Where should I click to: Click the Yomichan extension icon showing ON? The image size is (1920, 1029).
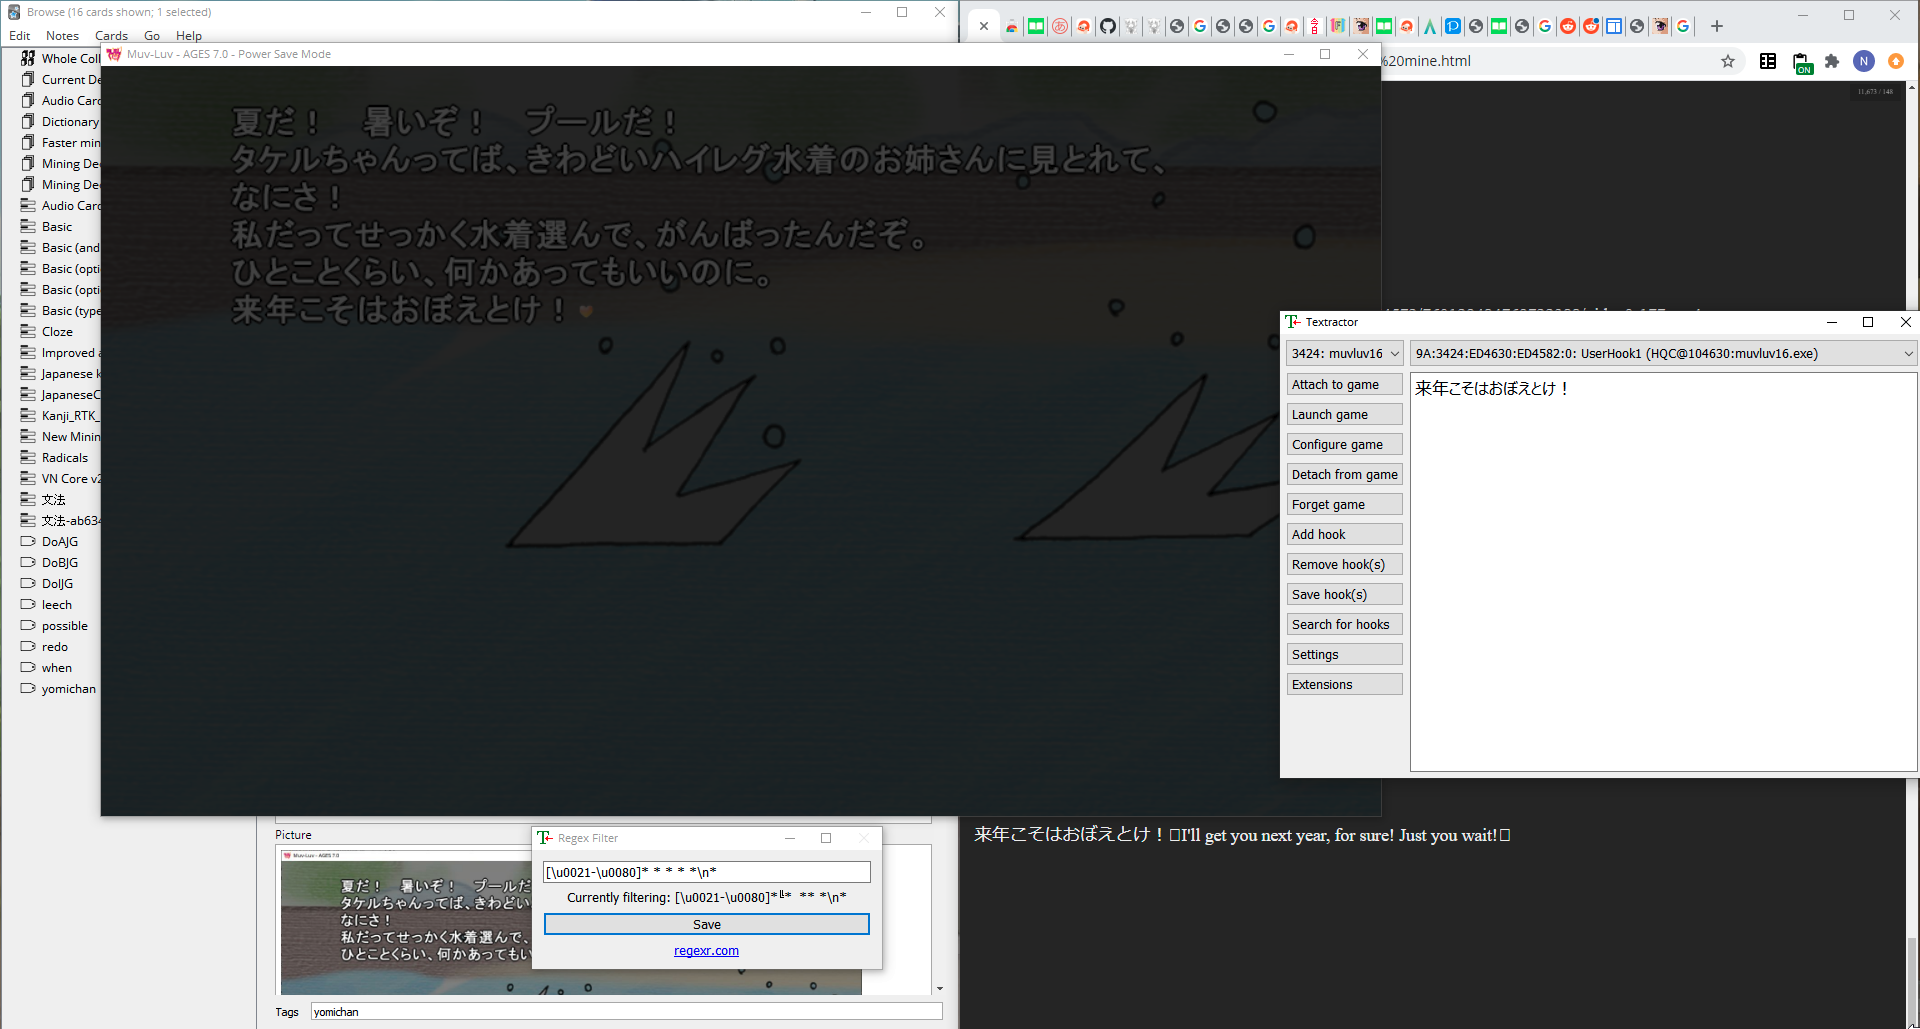tap(1803, 61)
